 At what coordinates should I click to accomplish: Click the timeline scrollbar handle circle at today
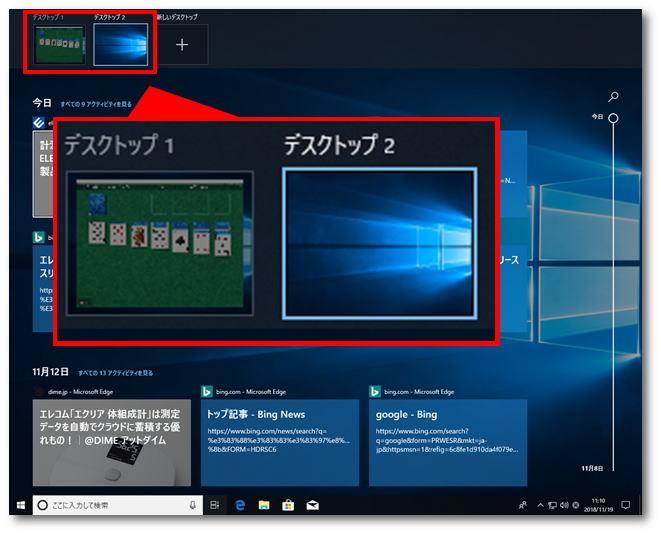pos(613,118)
